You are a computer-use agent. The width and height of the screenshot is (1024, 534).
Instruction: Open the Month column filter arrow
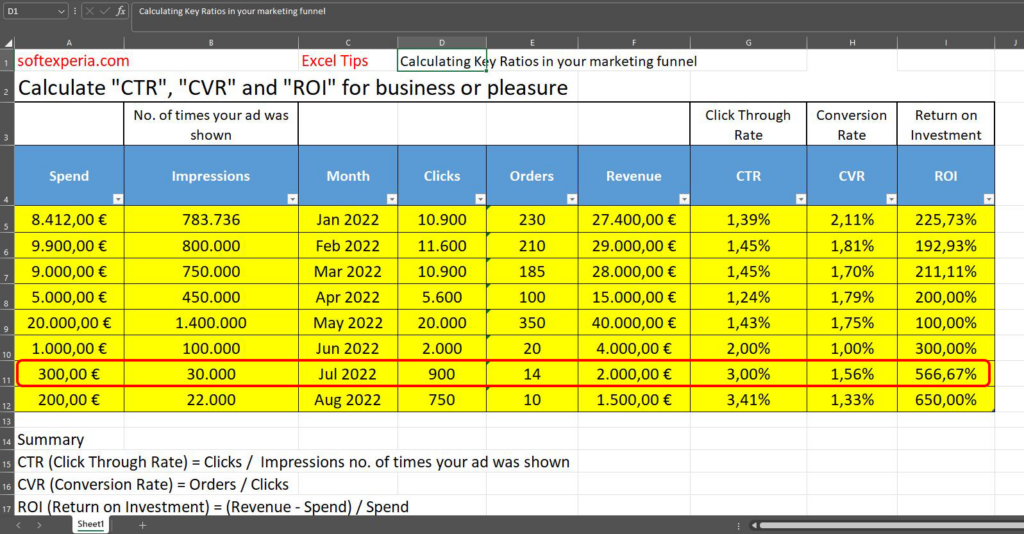[390, 199]
